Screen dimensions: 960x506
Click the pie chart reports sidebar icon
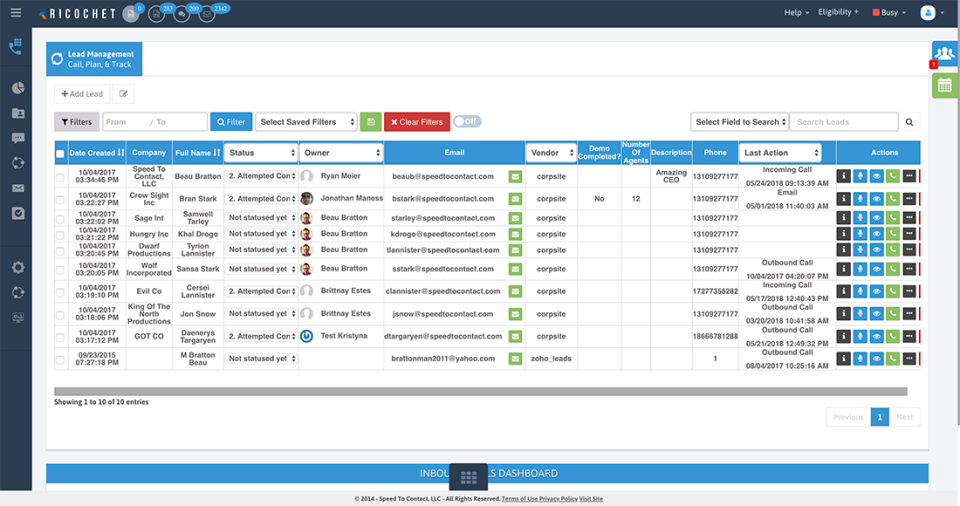point(17,88)
